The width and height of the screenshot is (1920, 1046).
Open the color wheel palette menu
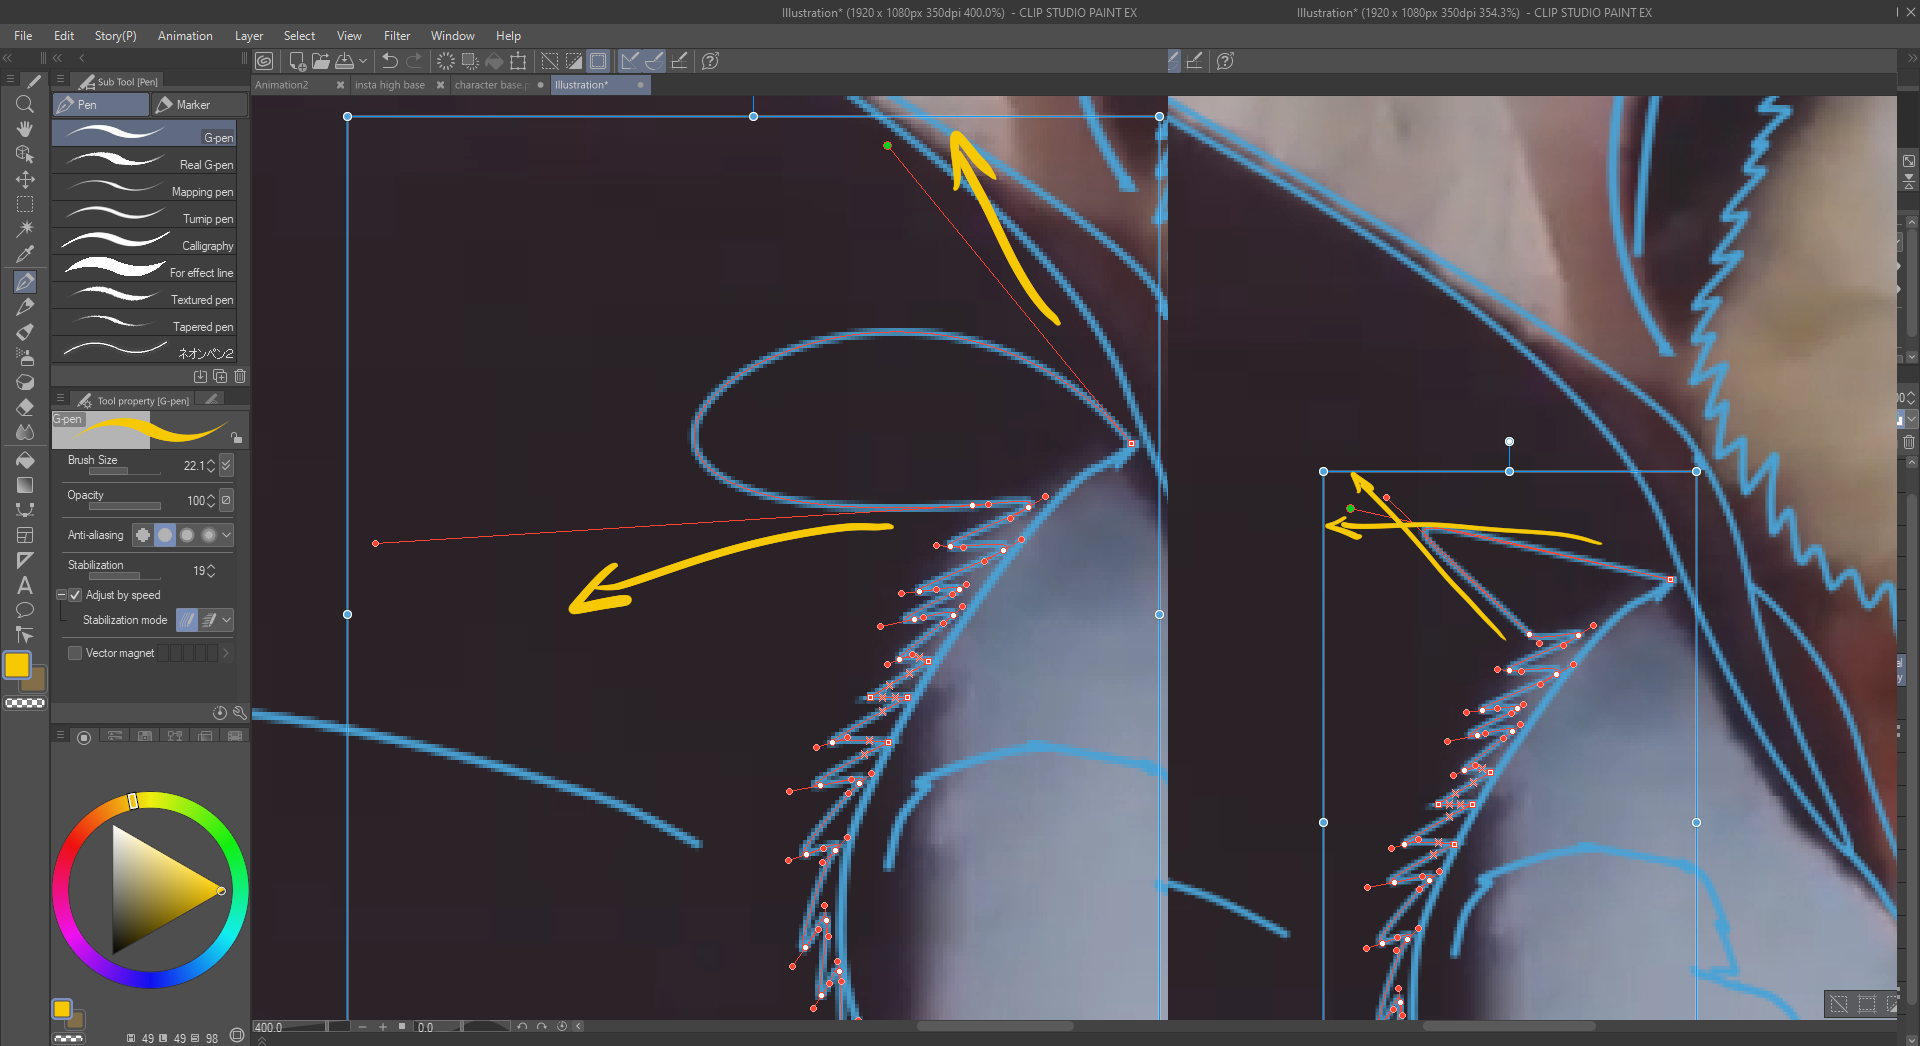tap(60, 735)
